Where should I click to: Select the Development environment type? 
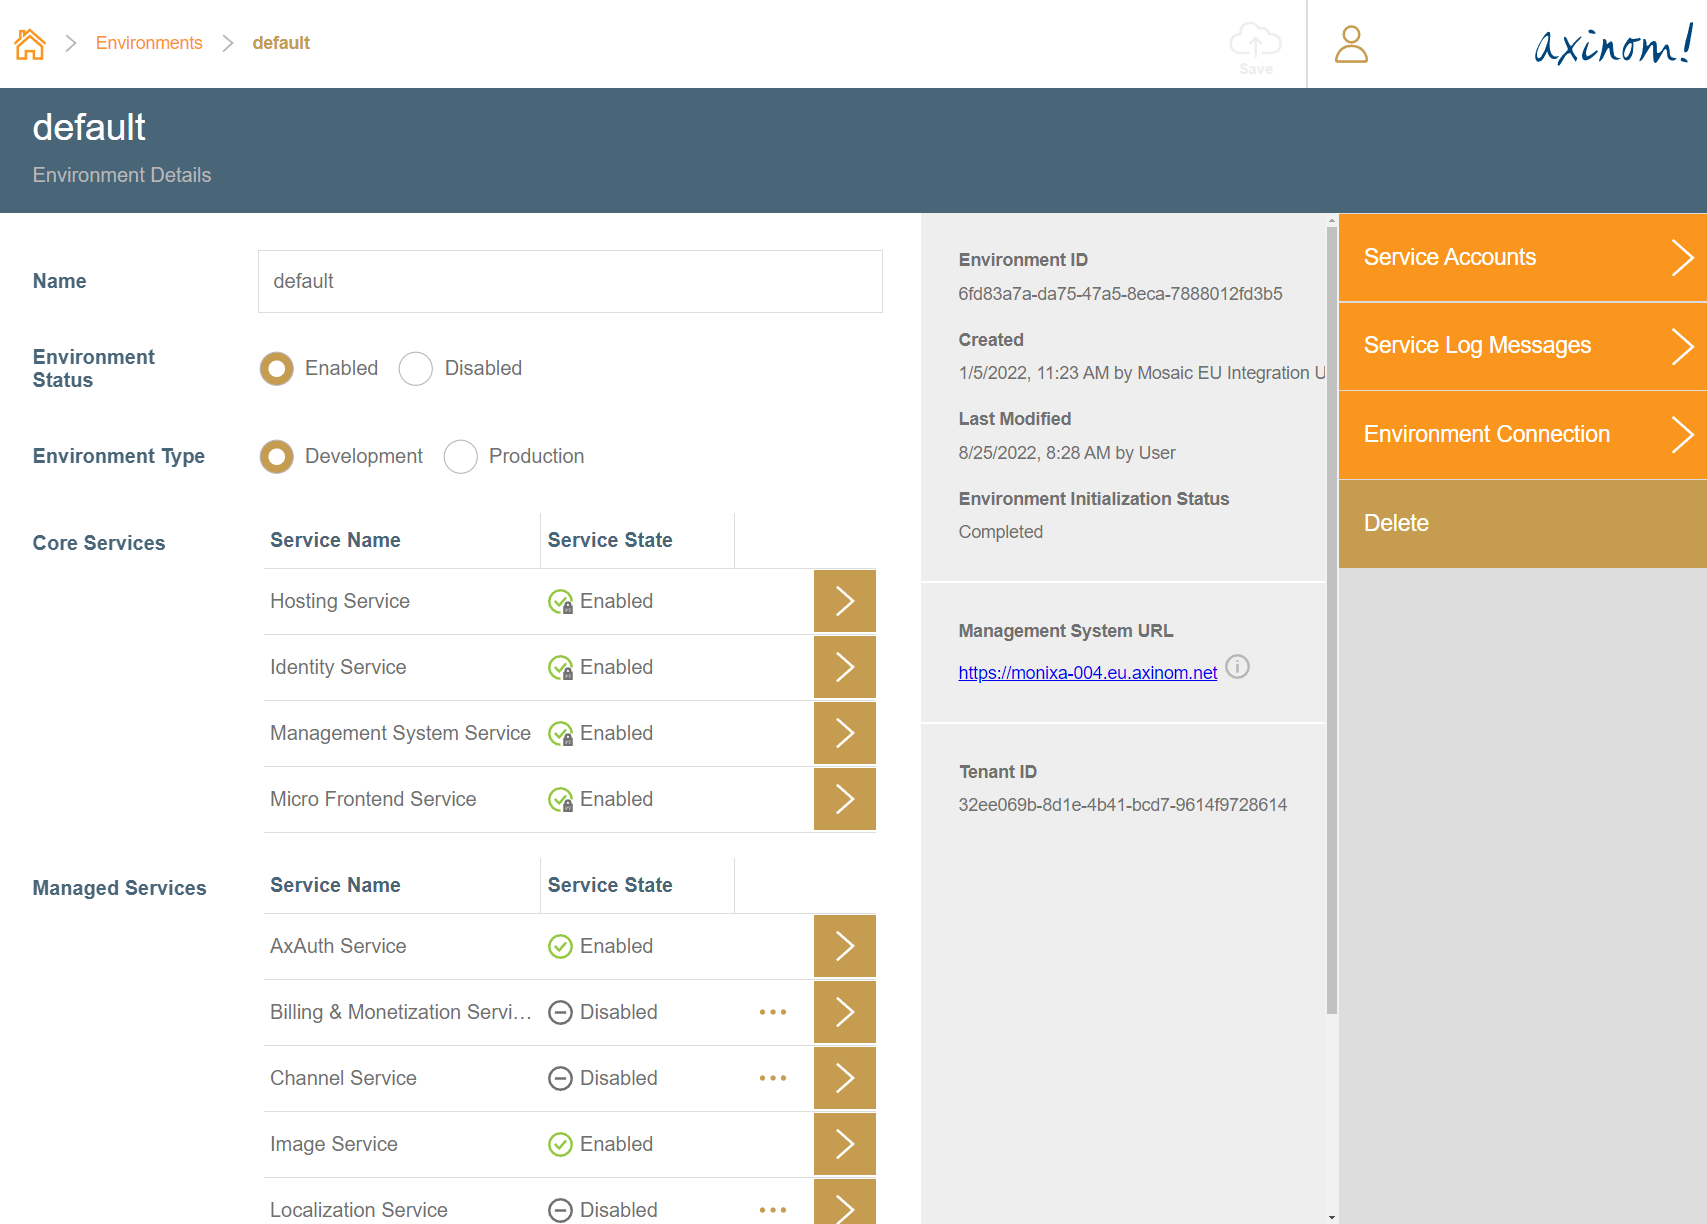pos(277,457)
